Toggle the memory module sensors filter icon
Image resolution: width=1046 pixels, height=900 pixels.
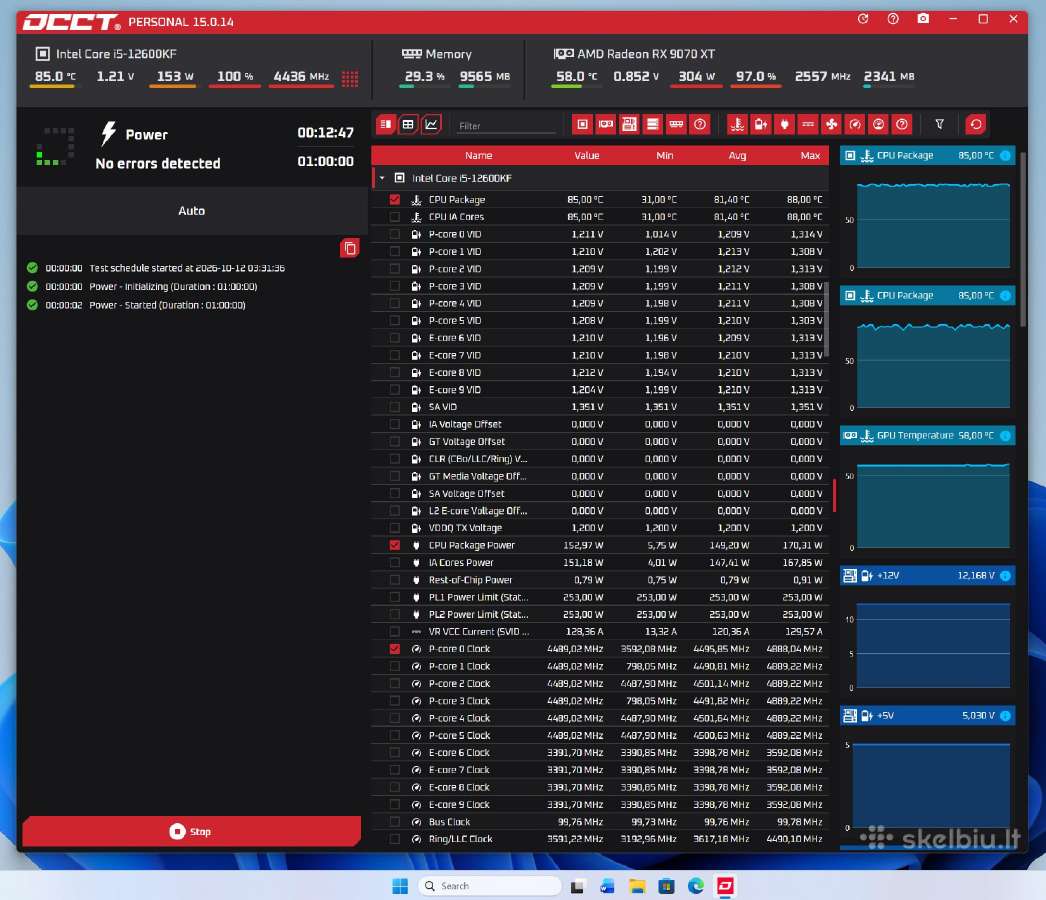click(x=676, y=124)
